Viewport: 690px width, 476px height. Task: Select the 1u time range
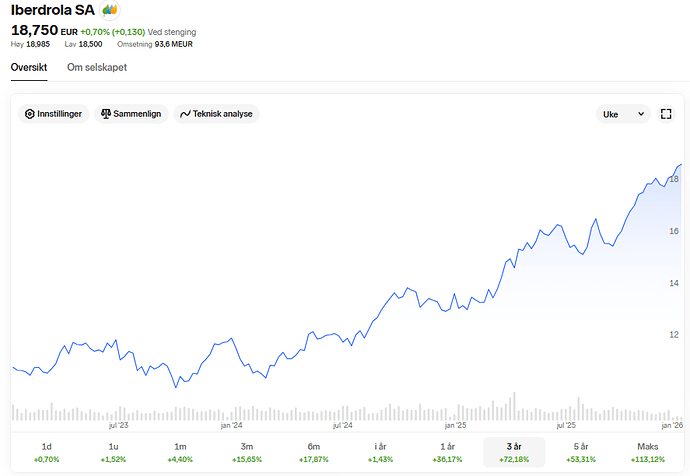pyautogui.click(x=113, y=452)
